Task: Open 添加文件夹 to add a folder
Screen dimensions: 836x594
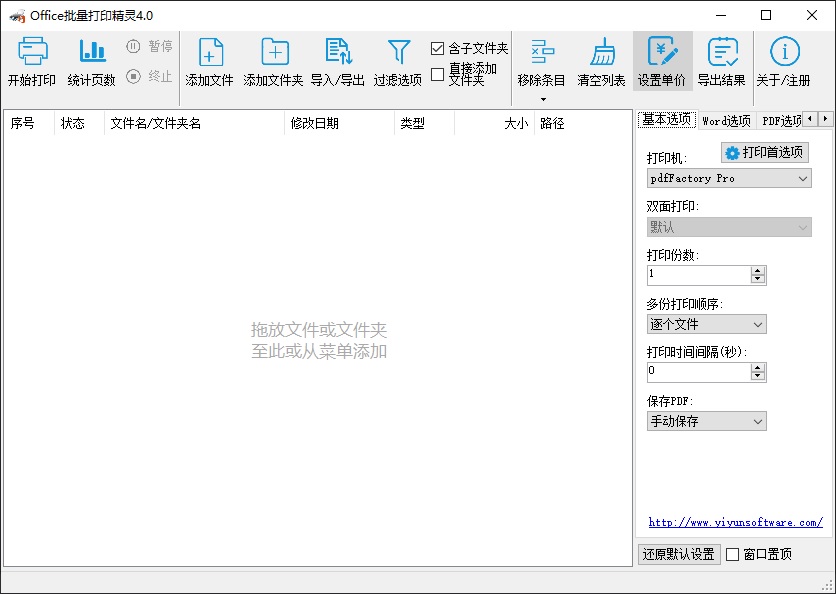Action: click(x=272, y=60)
